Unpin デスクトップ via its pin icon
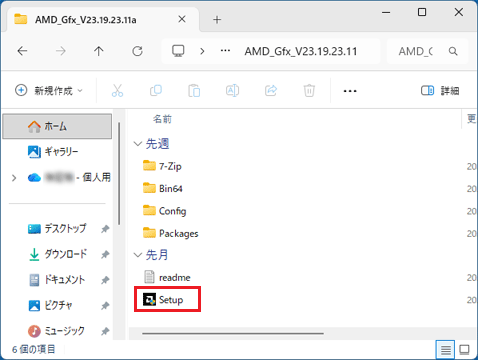478x360 pixels. (105, 229)
